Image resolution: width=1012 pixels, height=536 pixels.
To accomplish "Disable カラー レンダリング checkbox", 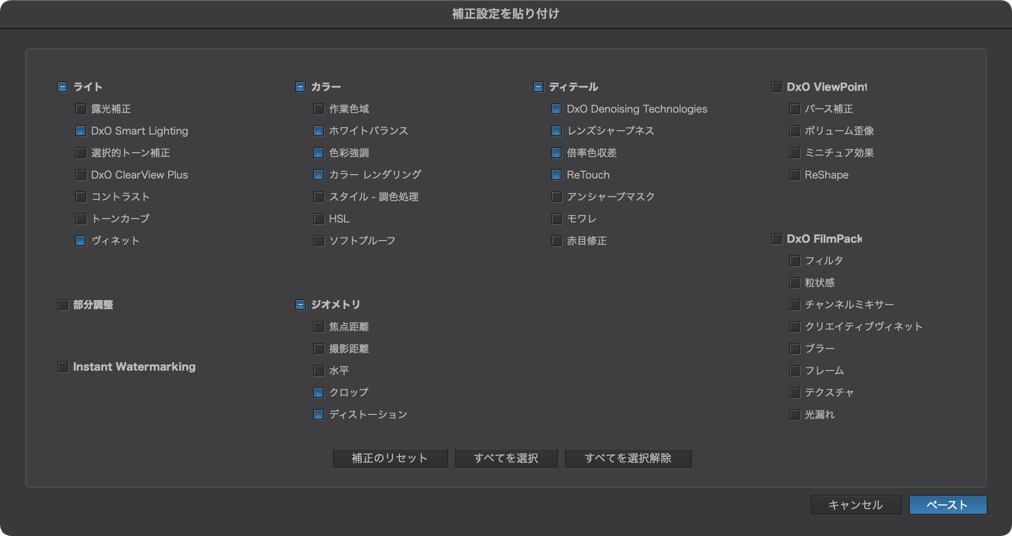I will (318, 175).
